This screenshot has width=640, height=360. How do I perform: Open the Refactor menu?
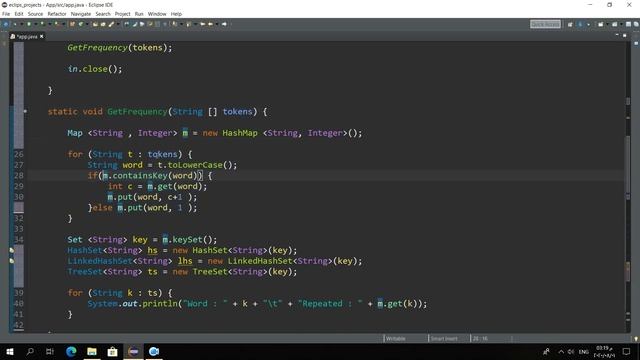click(x=57, y=14)
